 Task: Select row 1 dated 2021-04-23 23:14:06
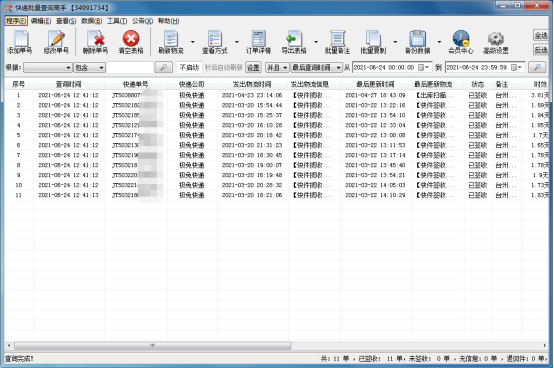tap(277, 95)
